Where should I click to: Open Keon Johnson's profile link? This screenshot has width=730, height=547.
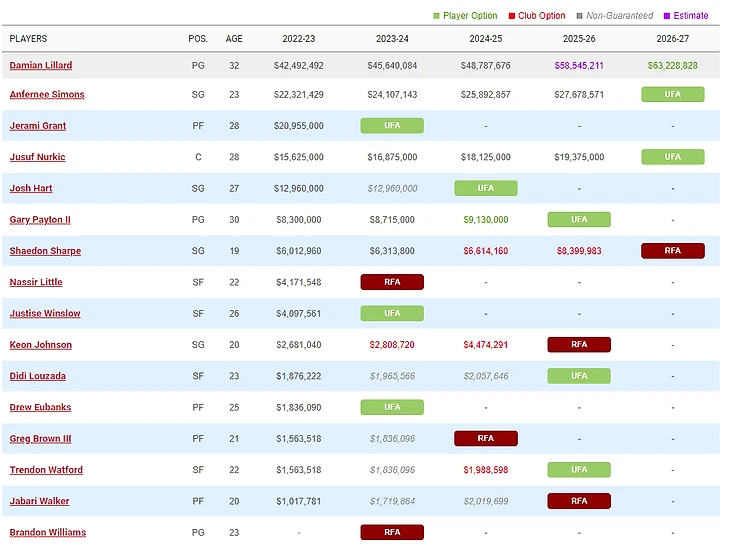click(x=41, y=345)
